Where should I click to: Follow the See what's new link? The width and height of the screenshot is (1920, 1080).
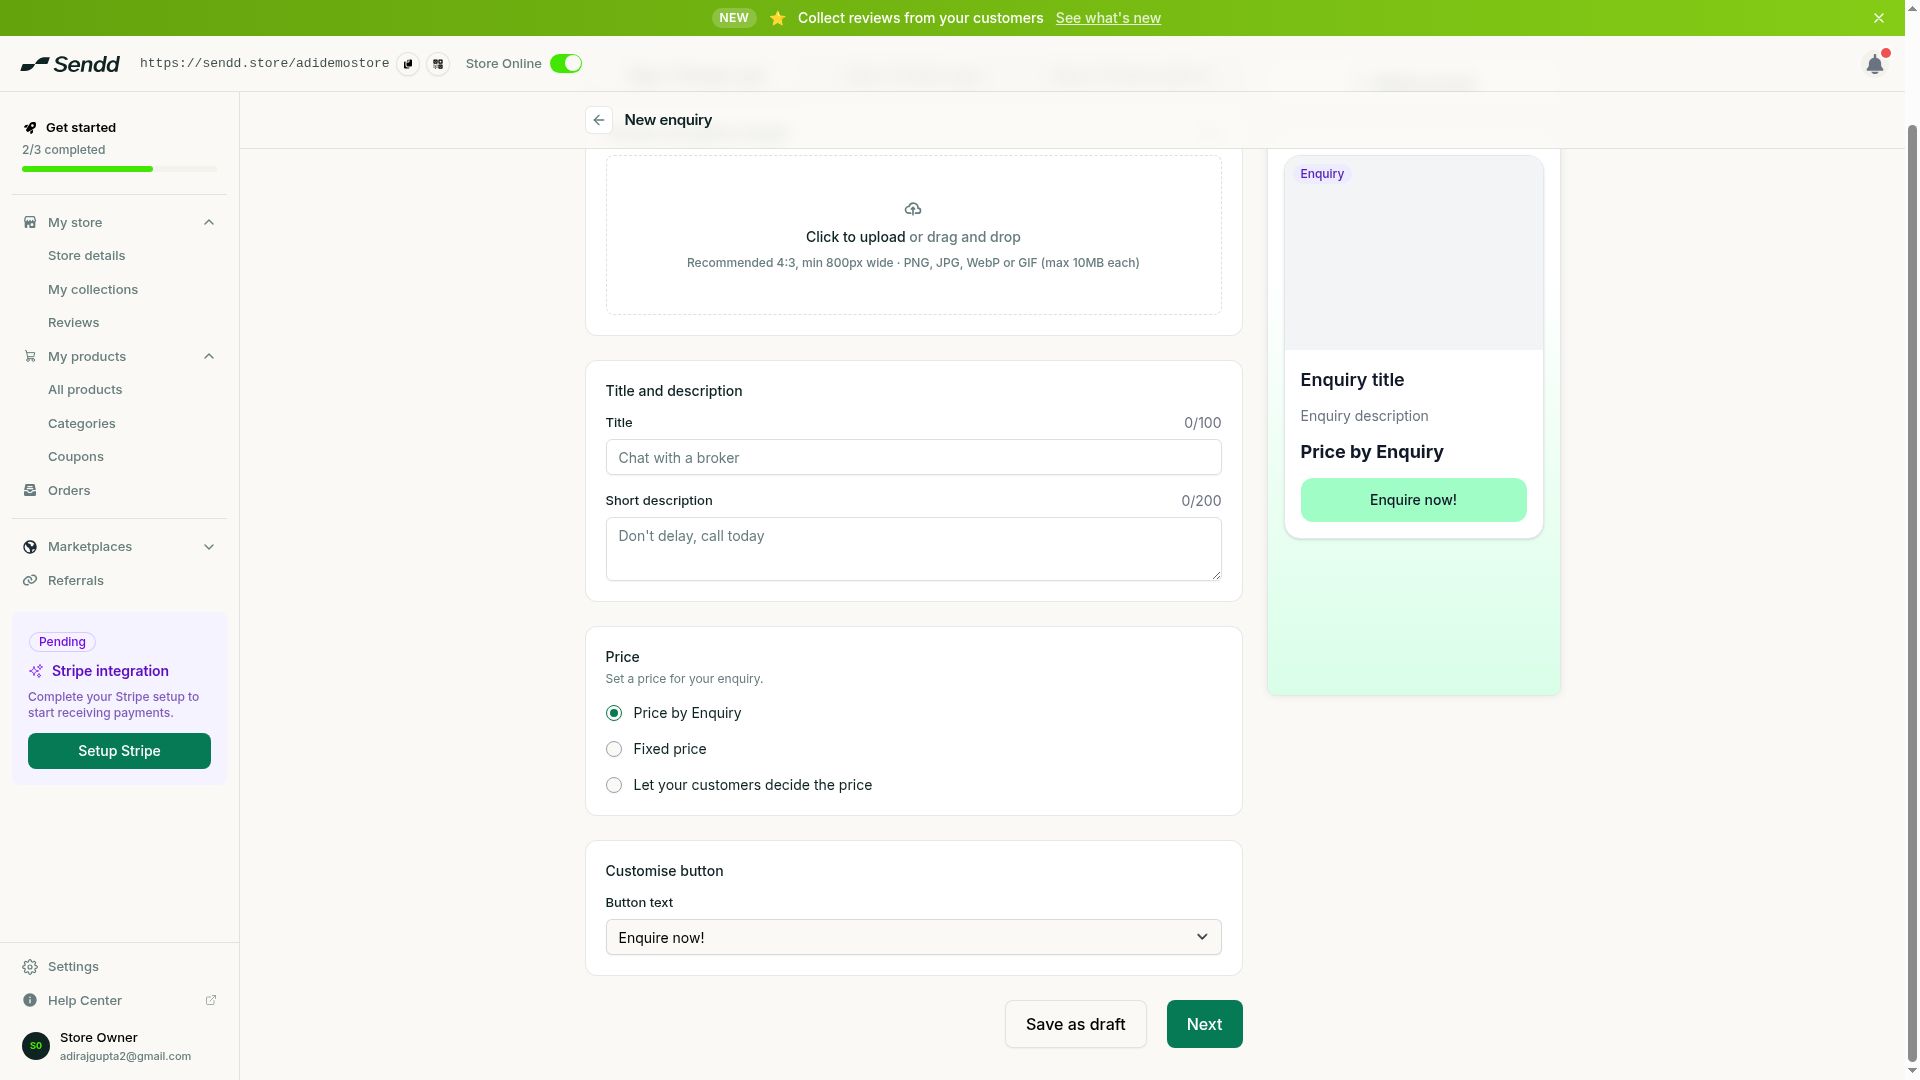[x=1108, y=18]
